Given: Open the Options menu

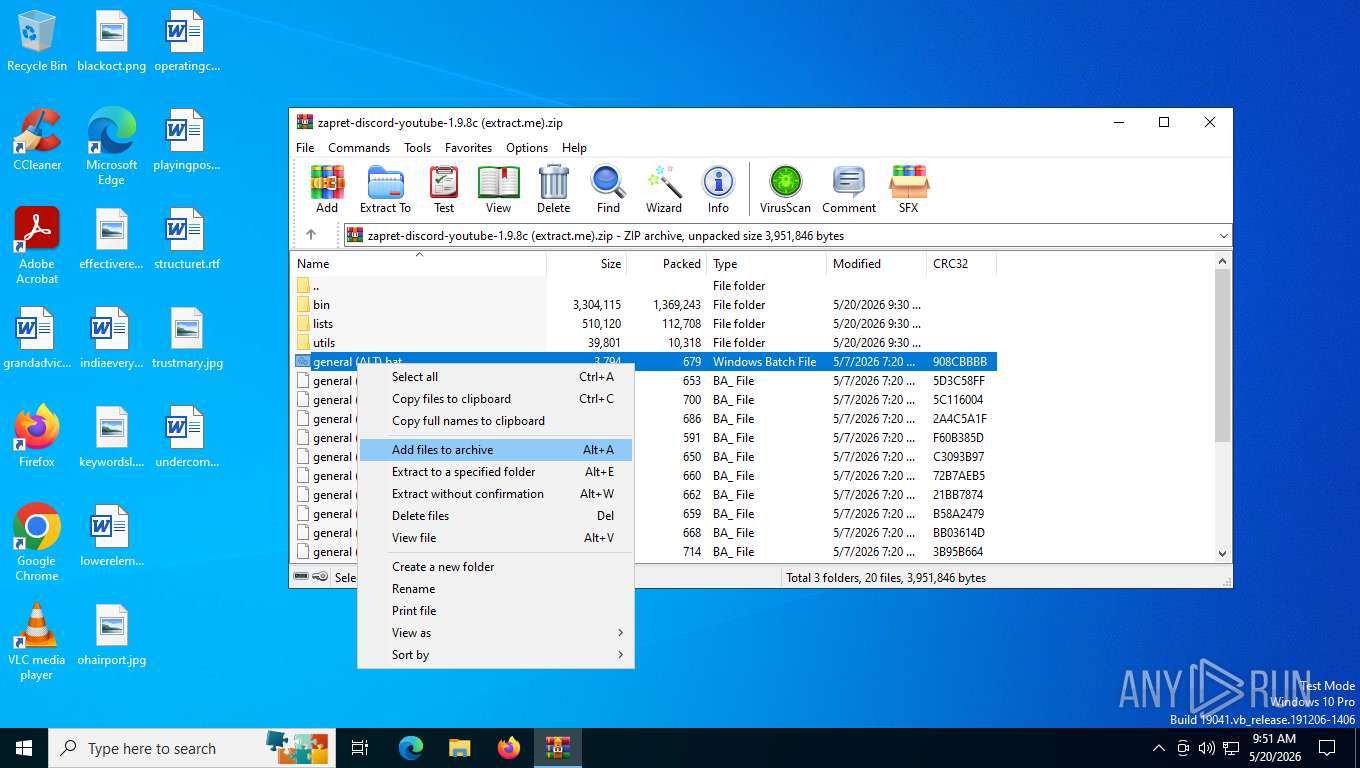Looking at the screenshot, I should click(527, 147).
